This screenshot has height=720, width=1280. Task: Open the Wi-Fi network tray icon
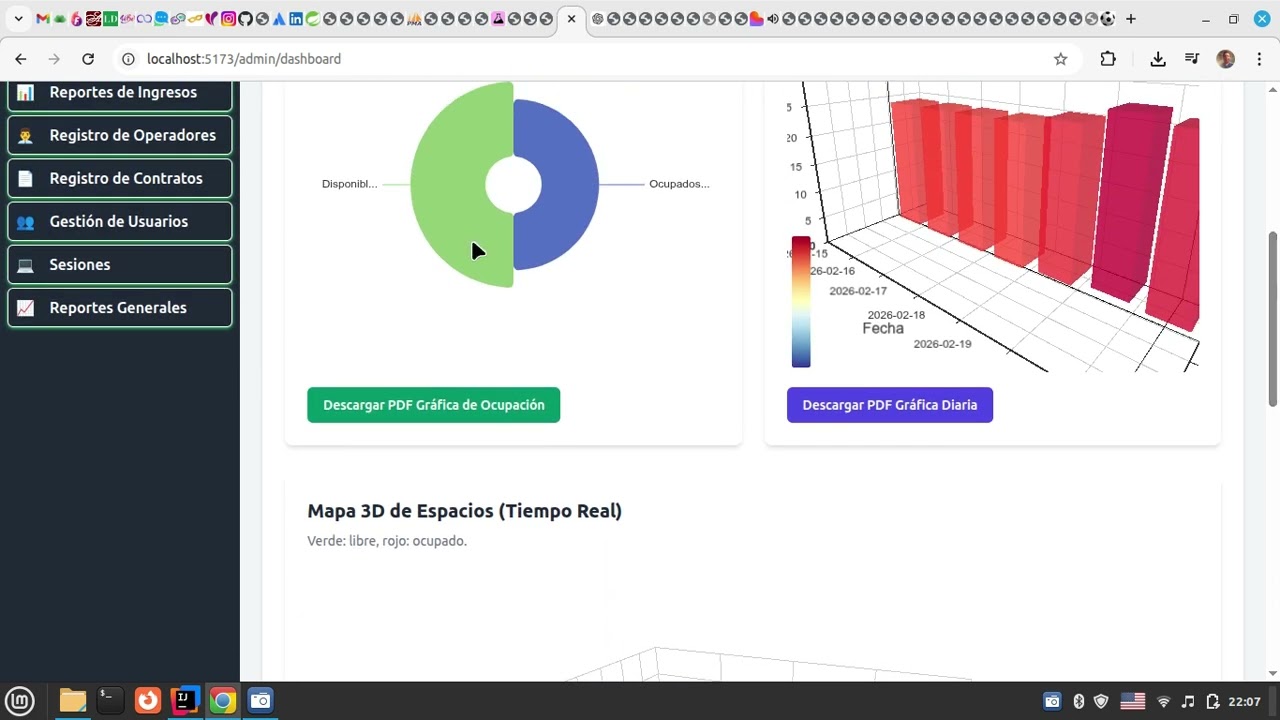[x=1163, y=701]
